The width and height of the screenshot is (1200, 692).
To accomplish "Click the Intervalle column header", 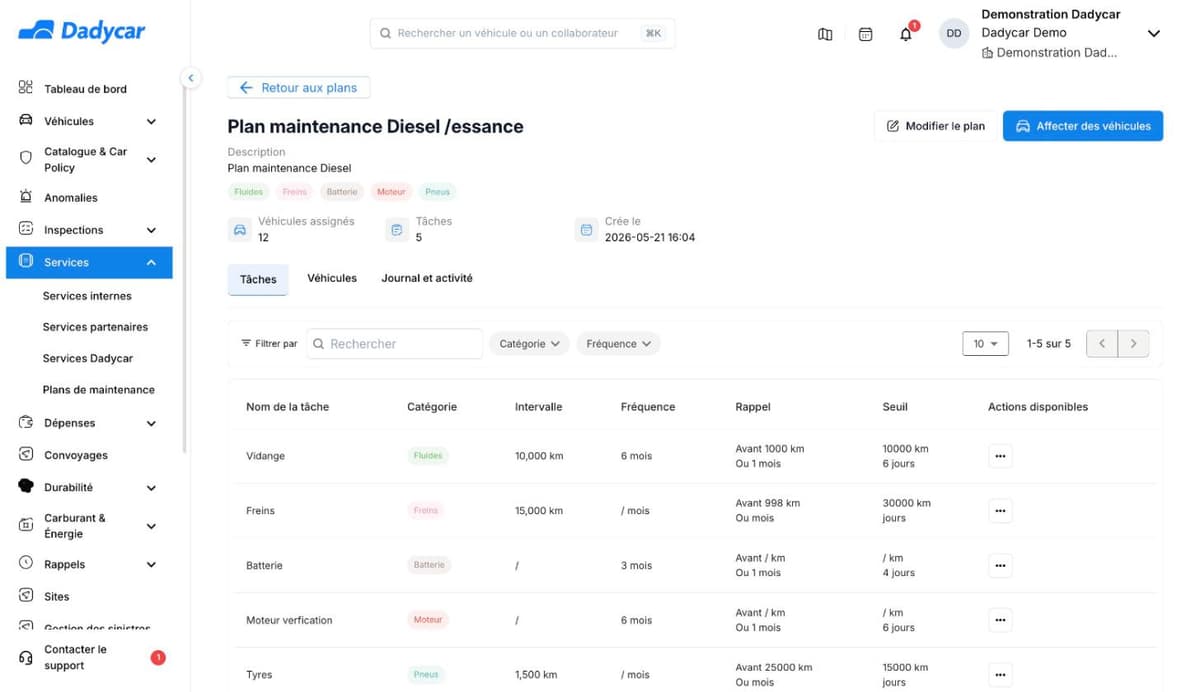I will [538, 407].
